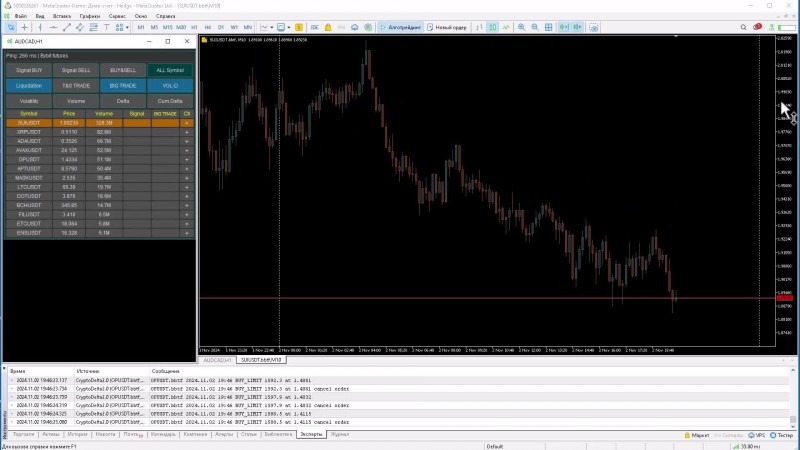Open the Insert menu
Screen dimensions: 800x450
point(62,16)
